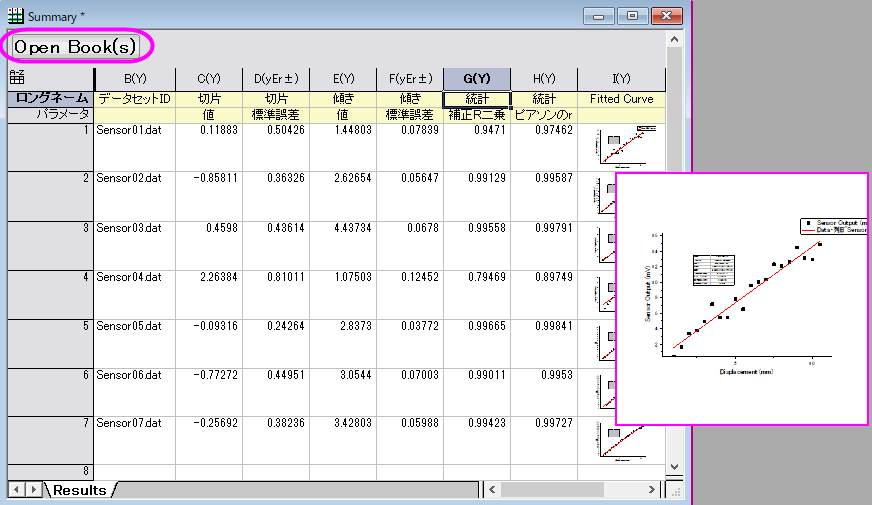Click the パラメータ row label
Image resolution: width=872 pixels, height=505 pixels.
click(51, 115)
